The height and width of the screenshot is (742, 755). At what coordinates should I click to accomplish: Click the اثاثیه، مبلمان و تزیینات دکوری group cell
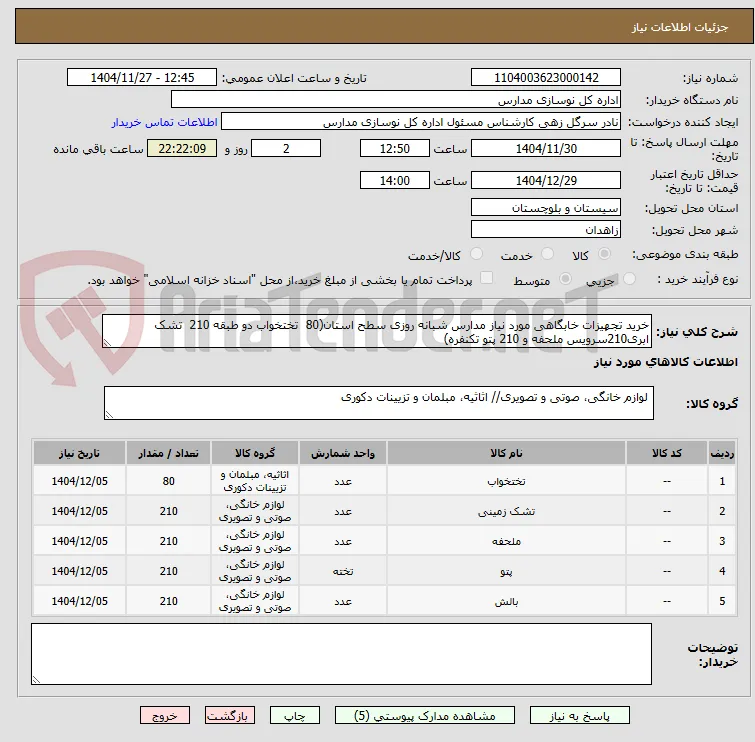[255, 481]
